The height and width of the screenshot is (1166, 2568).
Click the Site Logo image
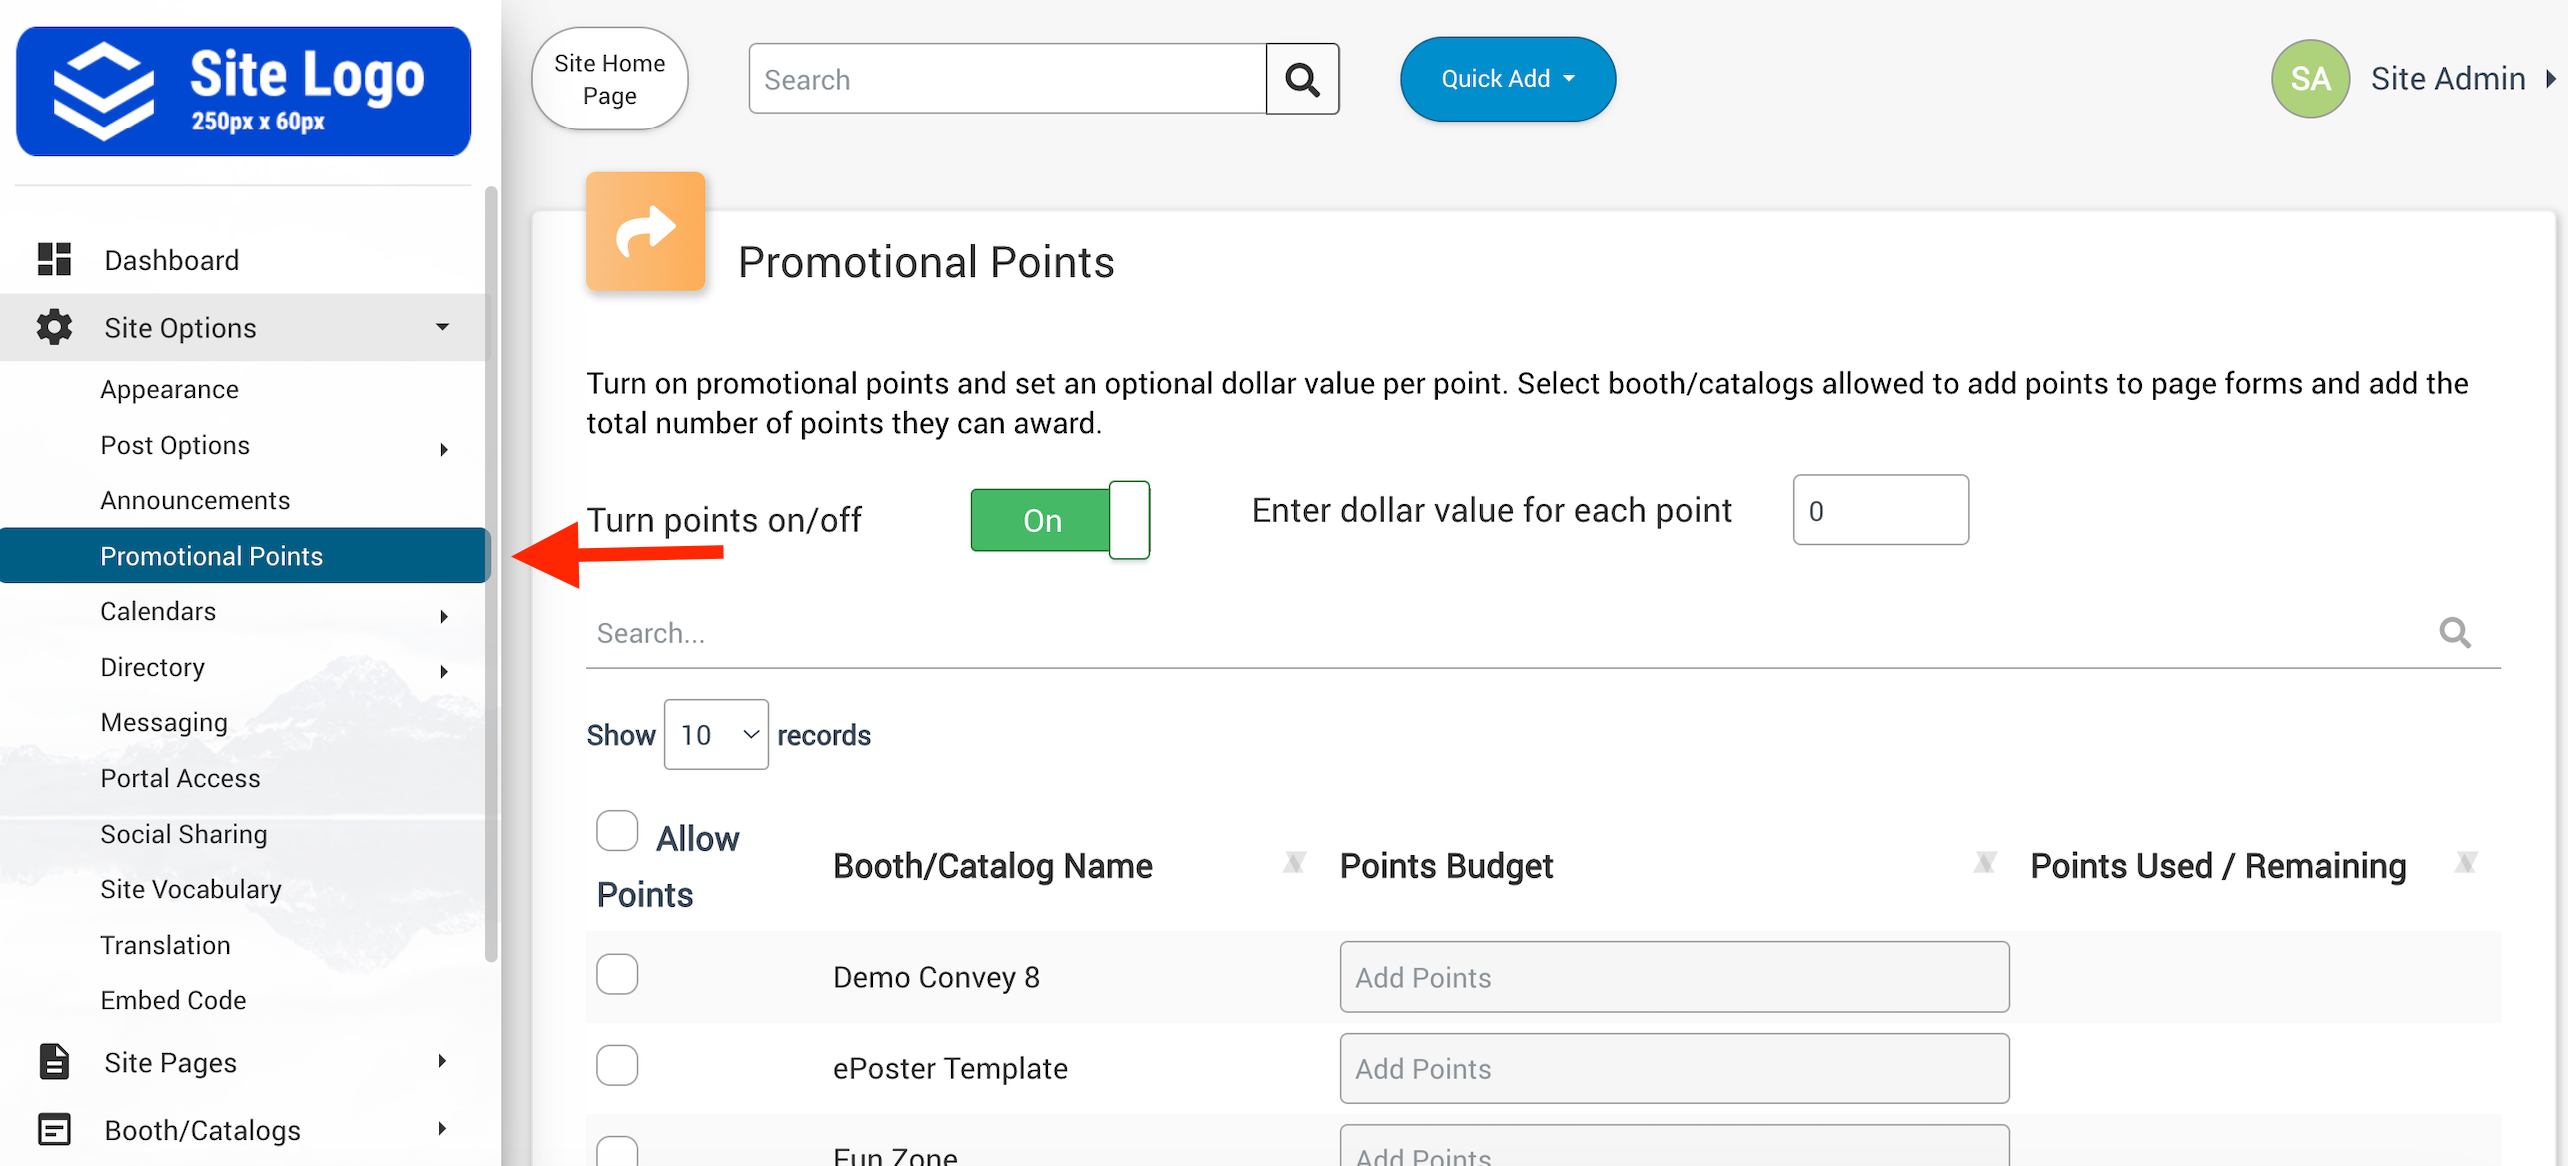coord(243,91)
